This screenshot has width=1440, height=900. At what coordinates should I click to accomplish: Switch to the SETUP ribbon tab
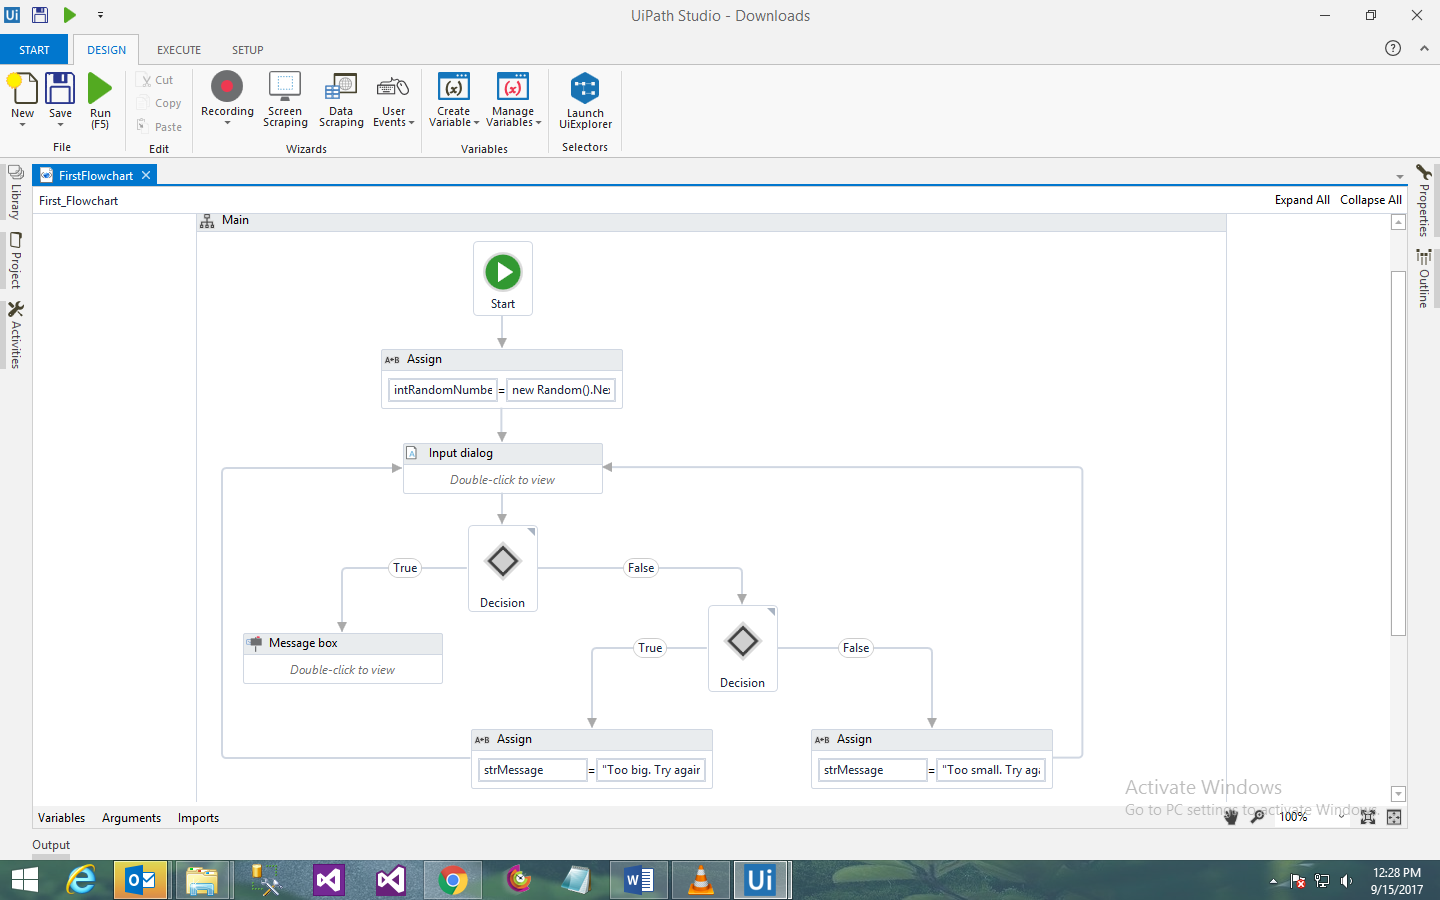point(248,50)
